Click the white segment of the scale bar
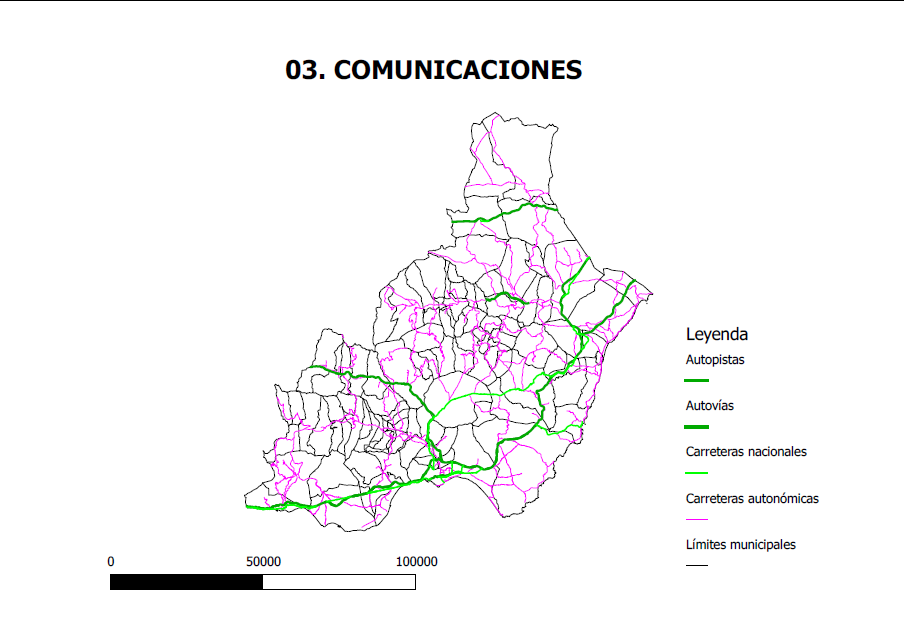This screenshot has width=904, height=639. coord(339,582)
